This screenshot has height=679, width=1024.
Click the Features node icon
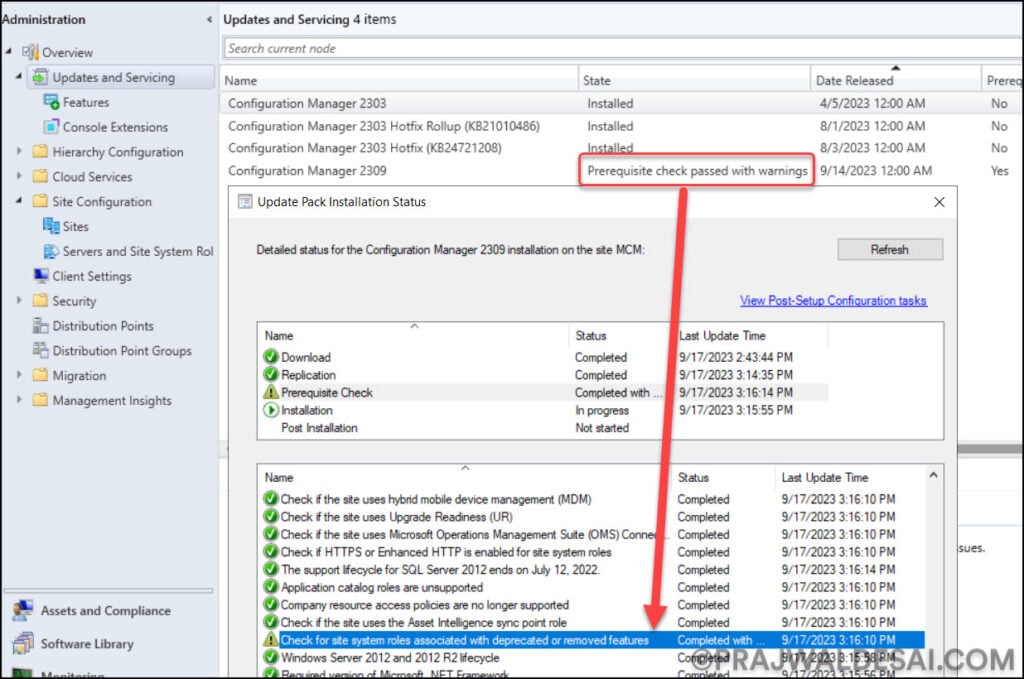(x=51, y=102)
